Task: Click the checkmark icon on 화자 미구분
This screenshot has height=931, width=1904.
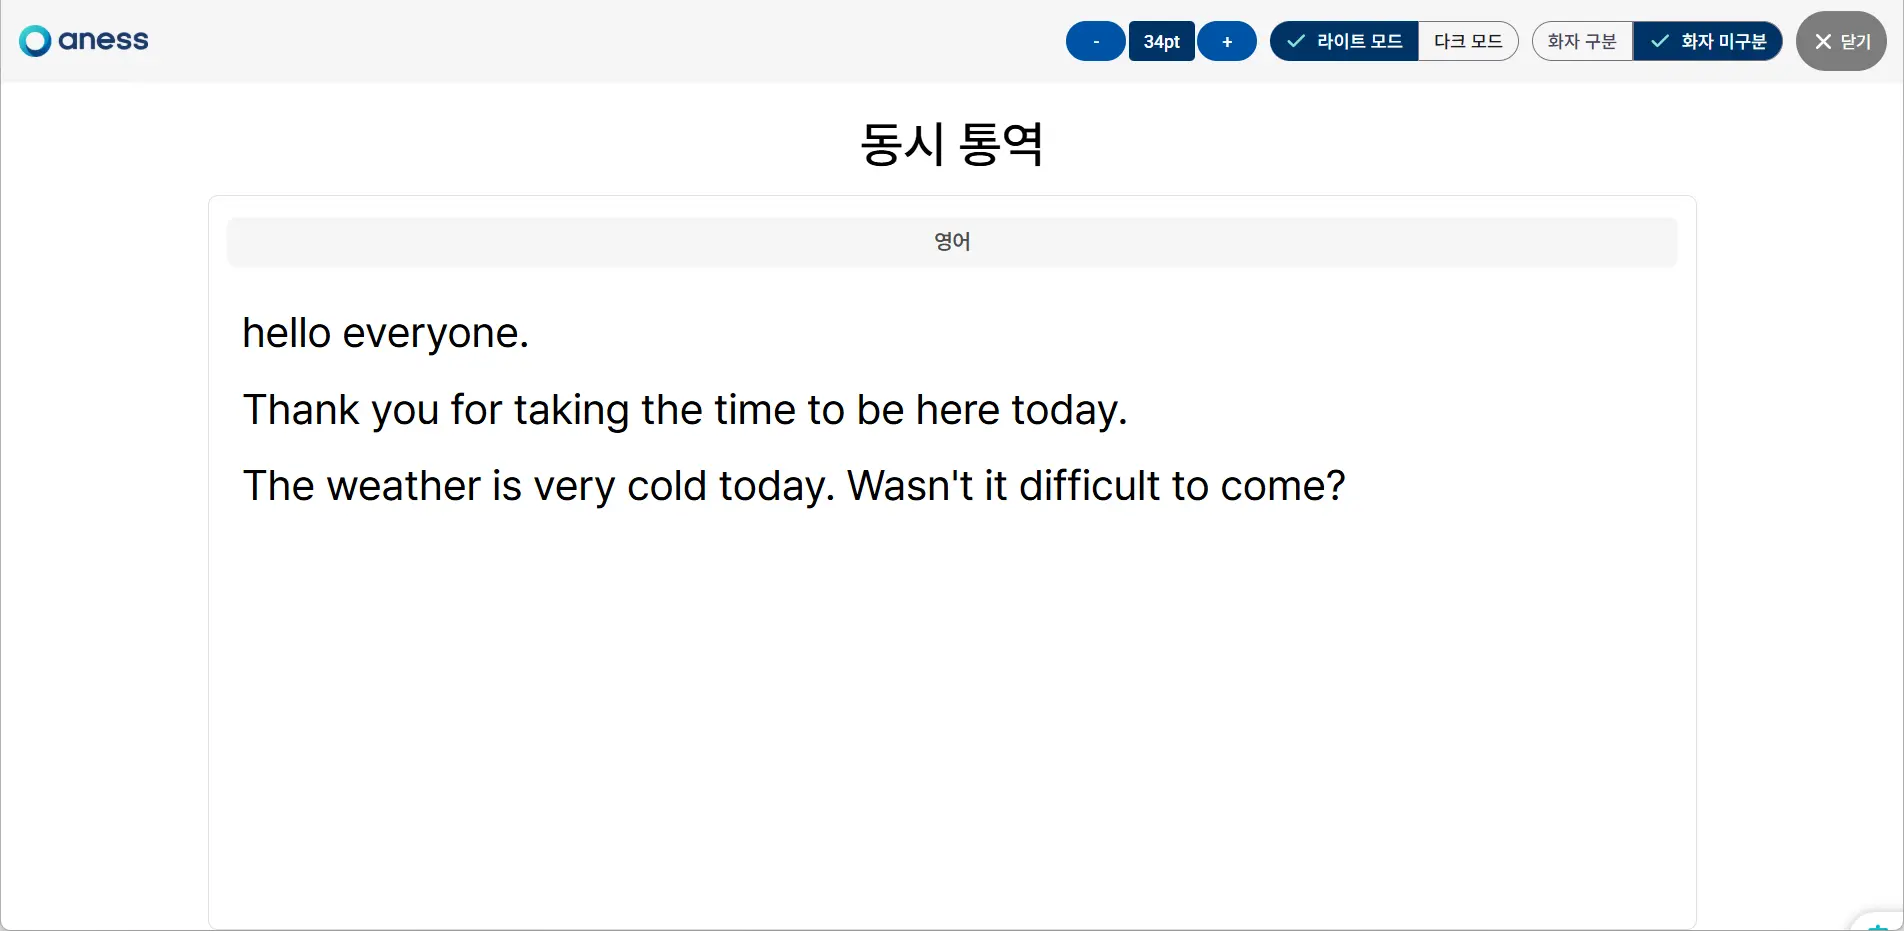Action: click(x=1660, y=41)
